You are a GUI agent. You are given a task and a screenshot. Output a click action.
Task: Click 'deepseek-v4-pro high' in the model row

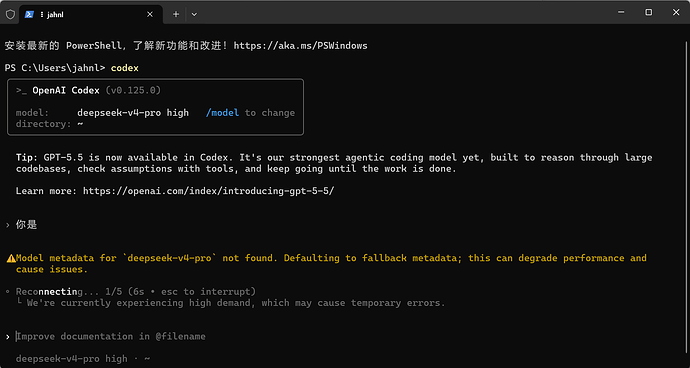pyautogui.click(x=133, y=113)
